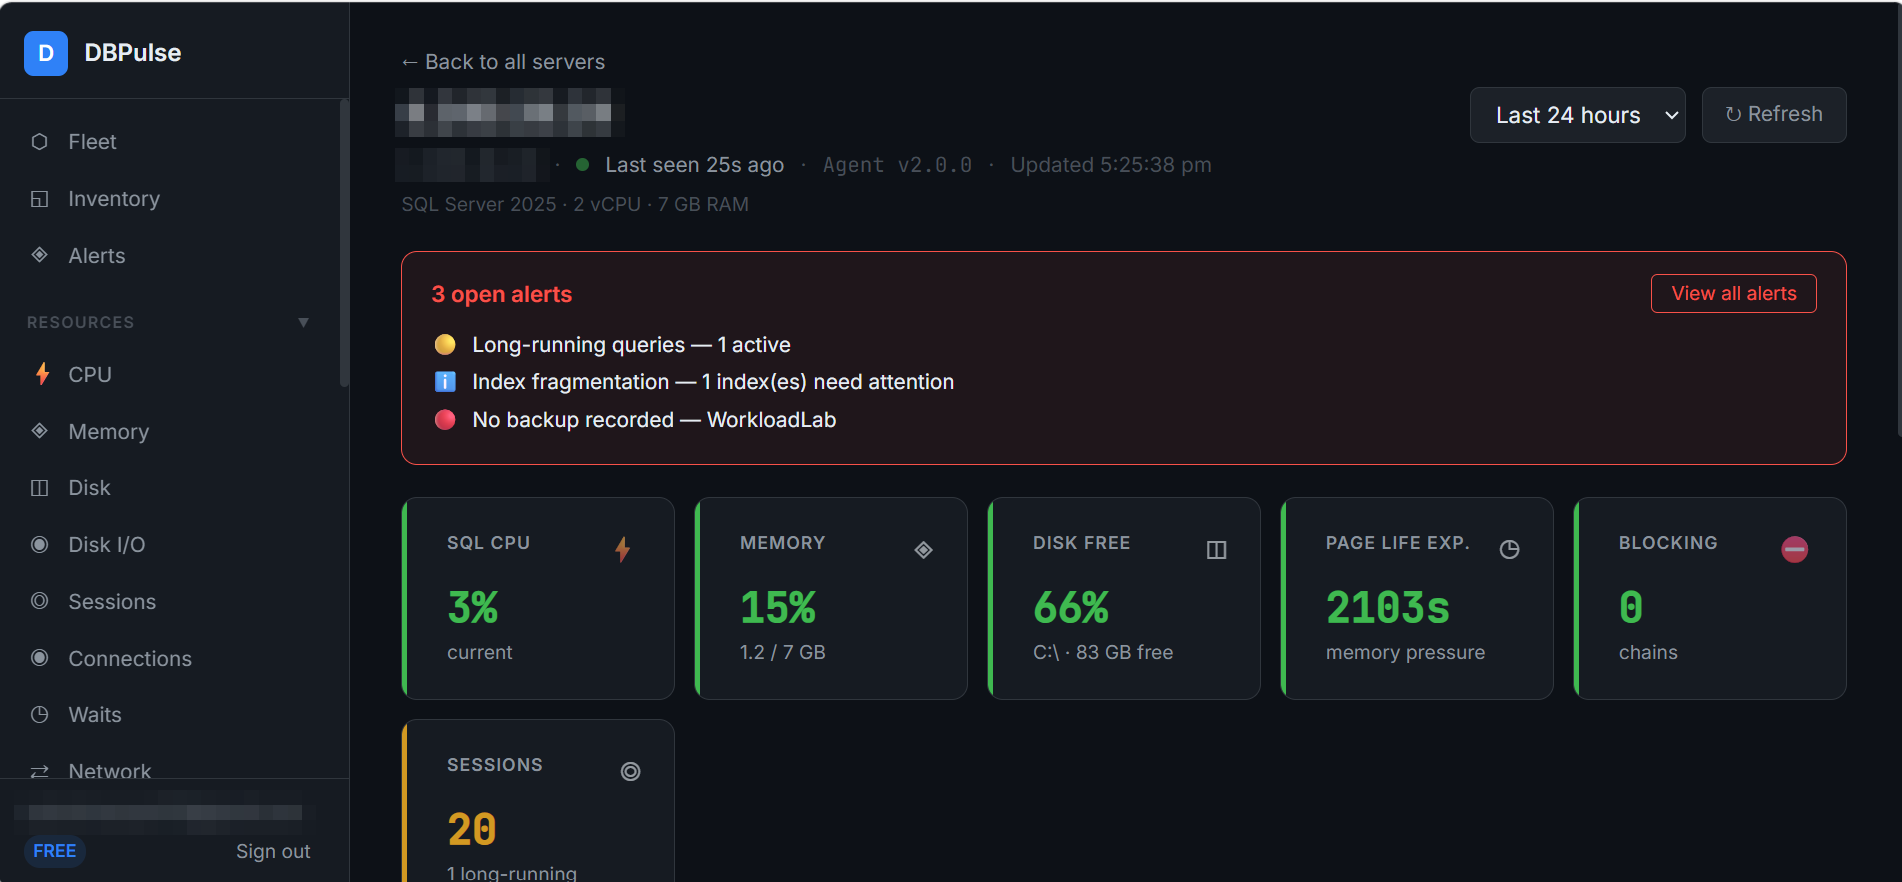Open Waits resource page
The image size is (1902, 882).
coord(95,715)
